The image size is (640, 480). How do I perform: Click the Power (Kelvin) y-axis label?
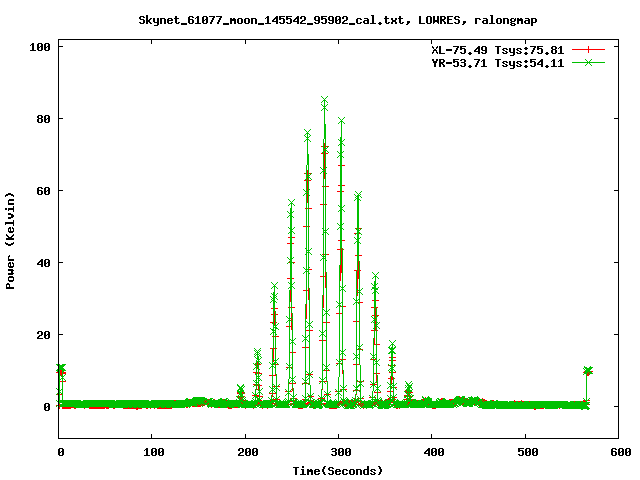(x=11, y=239)
